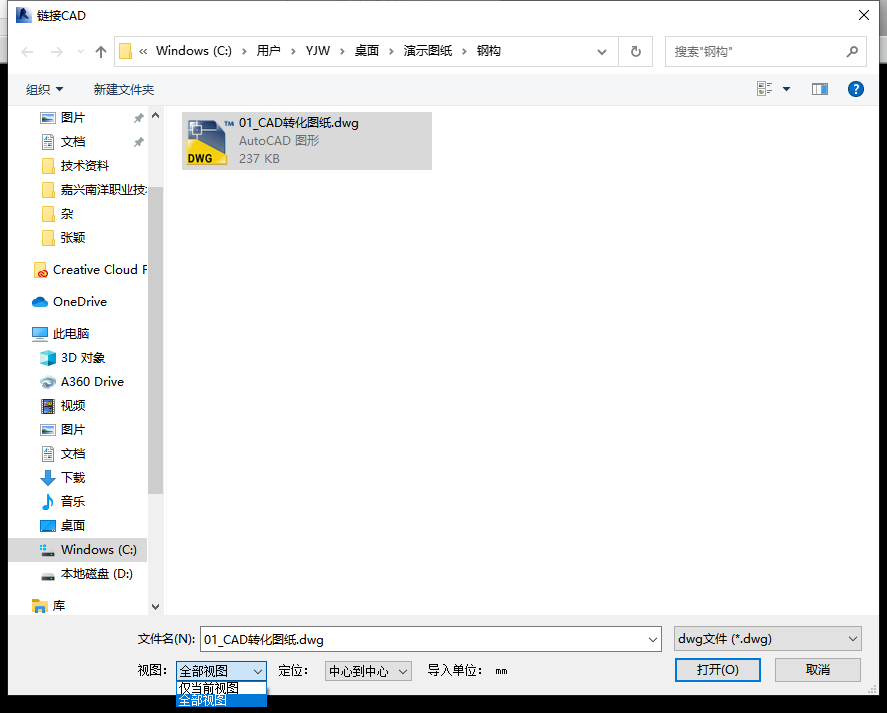Open the 定位 中心到中心 dropdown
Viewport: 887px width, 713px height.
pyautogui.click(x=368, y=671)
